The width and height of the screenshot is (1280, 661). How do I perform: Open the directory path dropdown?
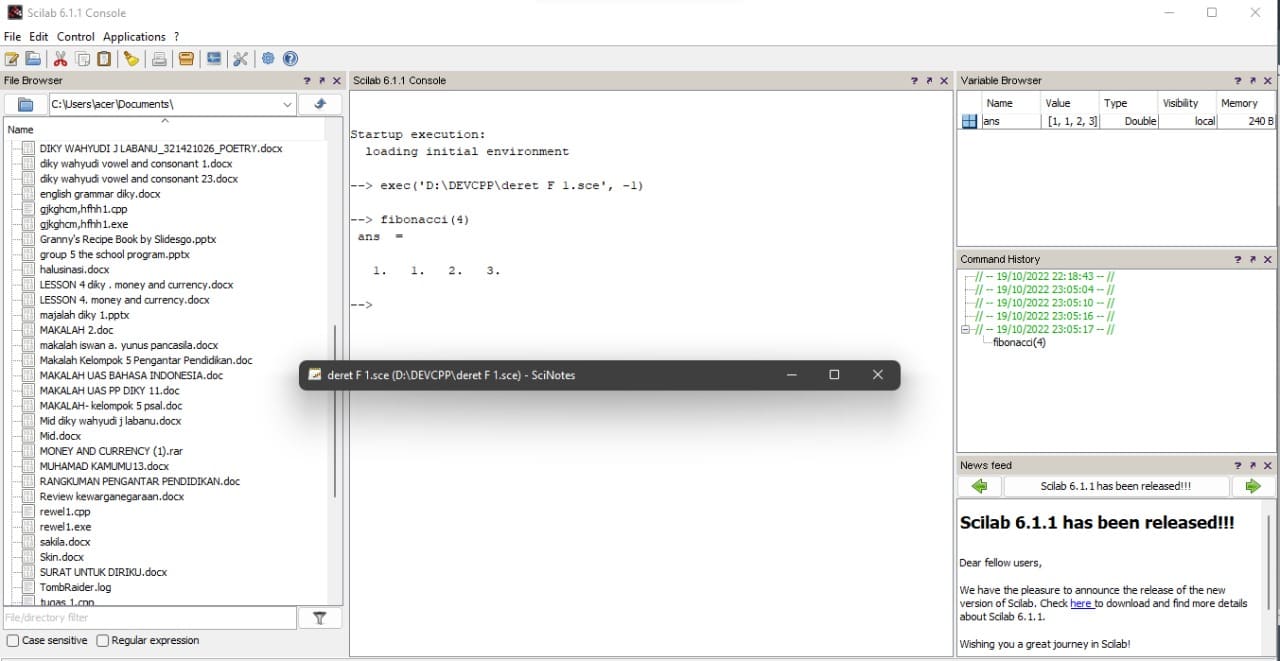[x=288, y=104]
